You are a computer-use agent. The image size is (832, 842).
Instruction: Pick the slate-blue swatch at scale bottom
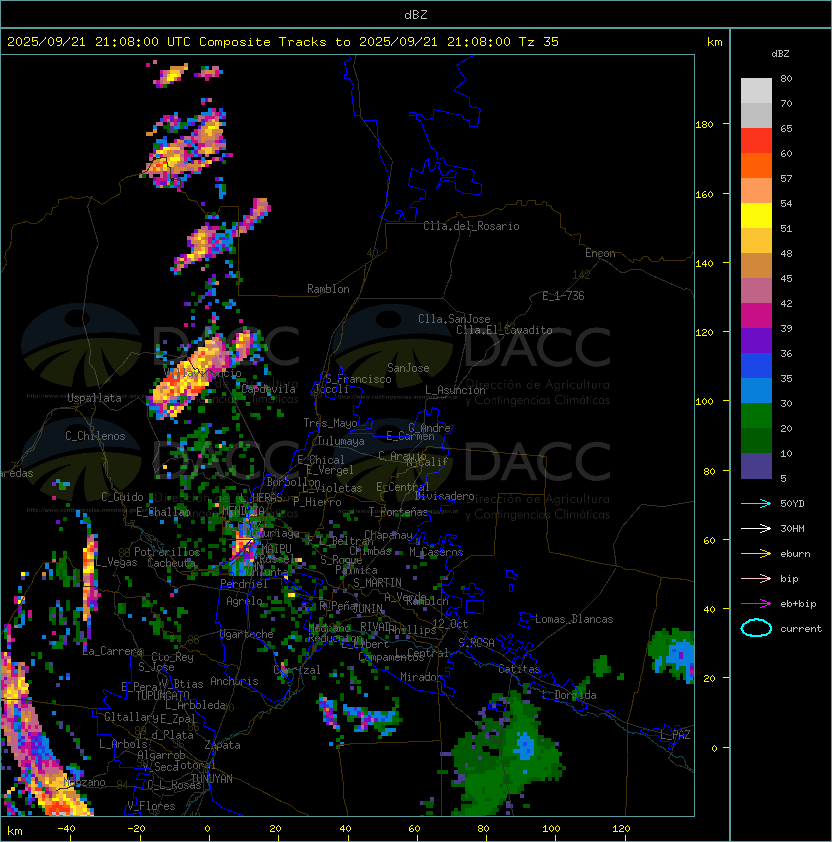pyautogui.click(x=756, y=466)
